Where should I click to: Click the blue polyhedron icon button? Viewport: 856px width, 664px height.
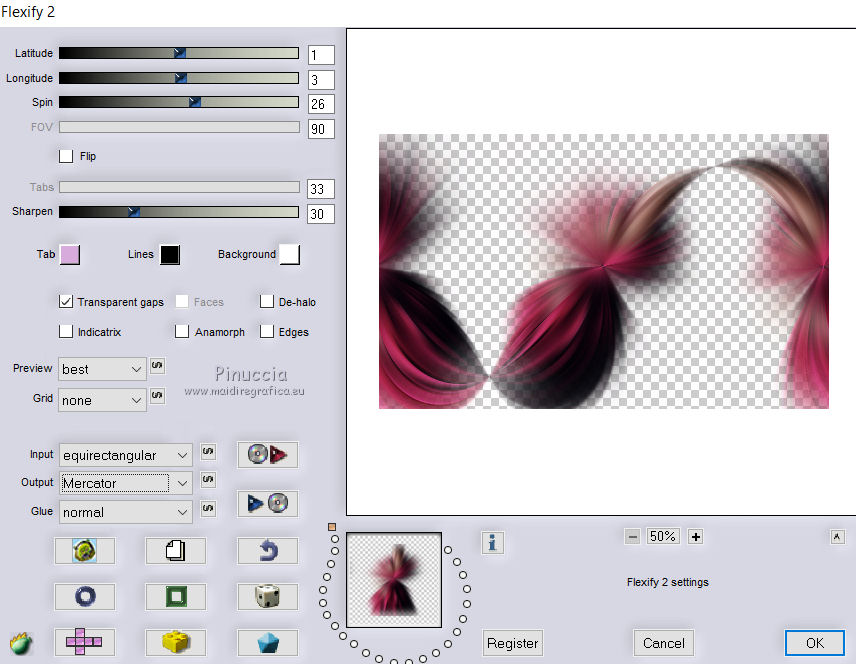tap(268, 642)
